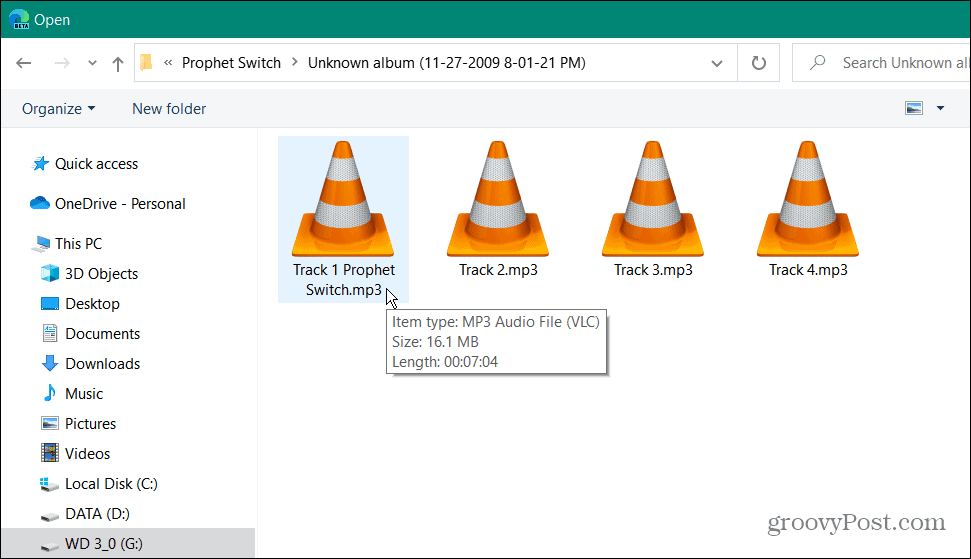Click the path overflow chevrons in address bar
This screenshot has width=971, height=559.
pos(168,63)
